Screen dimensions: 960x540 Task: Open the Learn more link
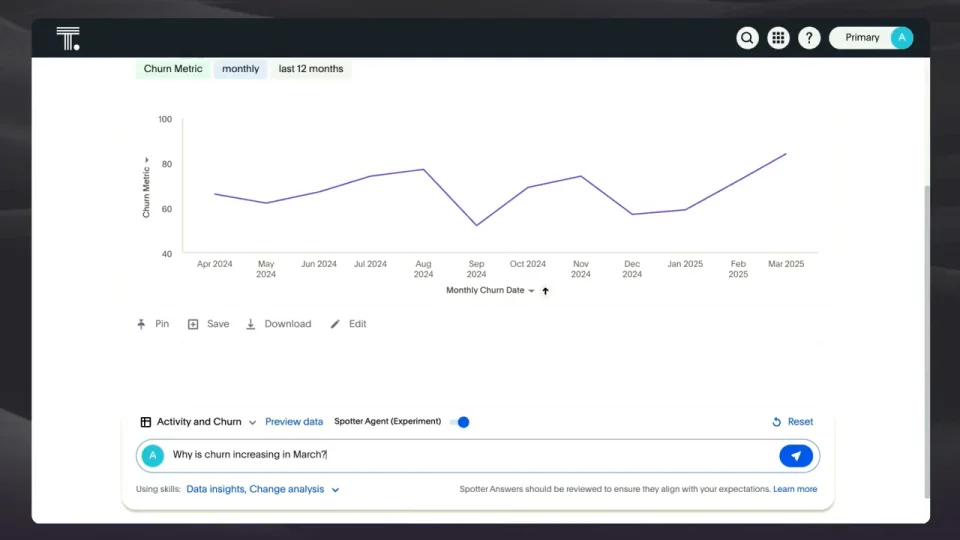pos(795,490)
